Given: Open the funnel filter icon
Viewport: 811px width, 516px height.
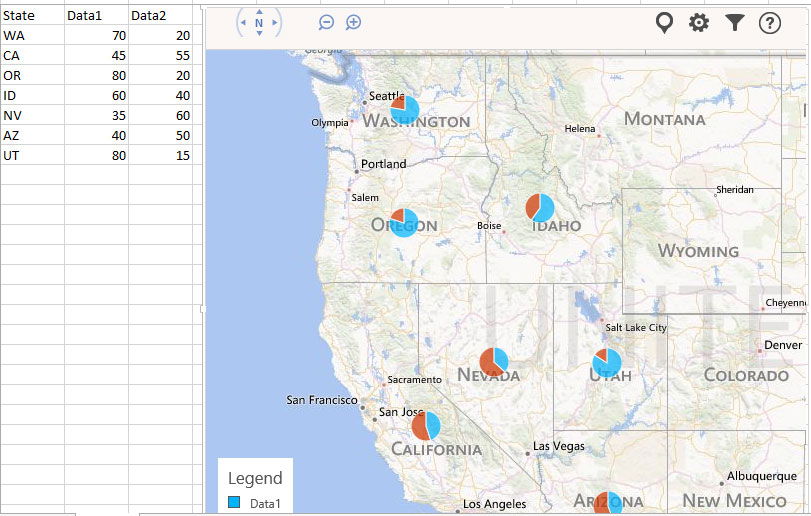Looking at the screenshot, I should click(734, 23).
